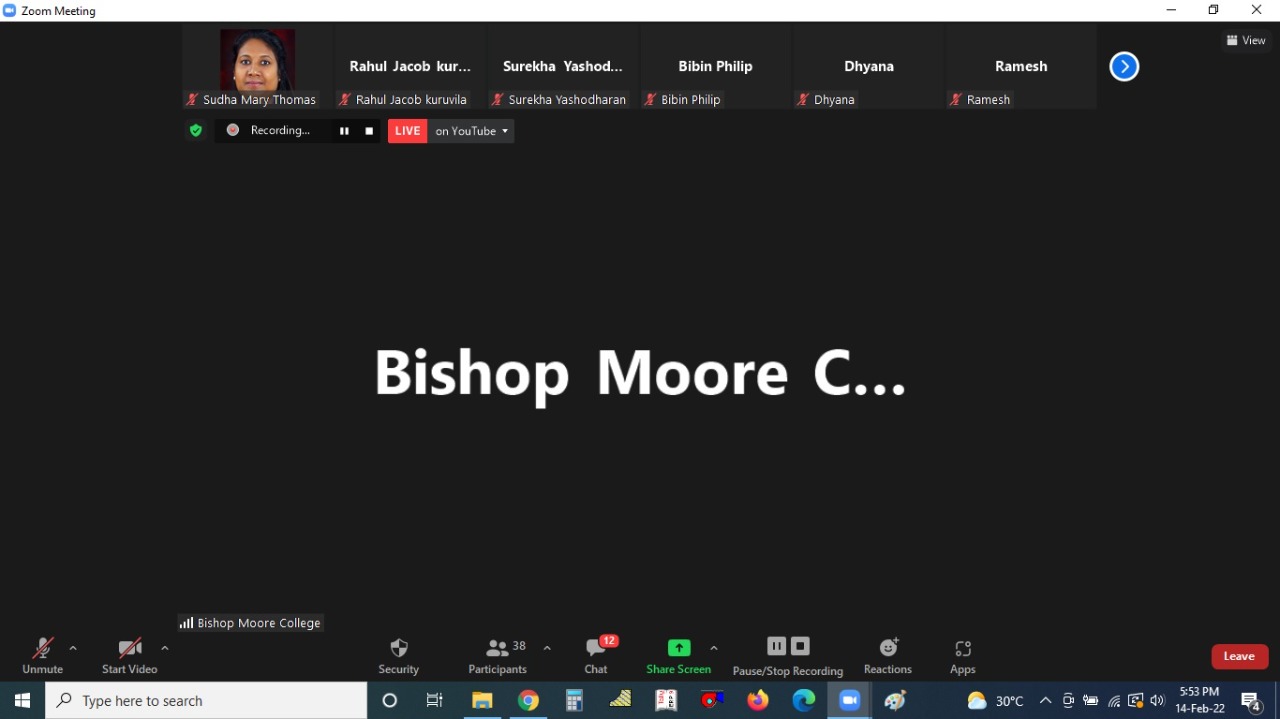Click the green Share Screen button
1280x719 pixels.
(678, 656)
